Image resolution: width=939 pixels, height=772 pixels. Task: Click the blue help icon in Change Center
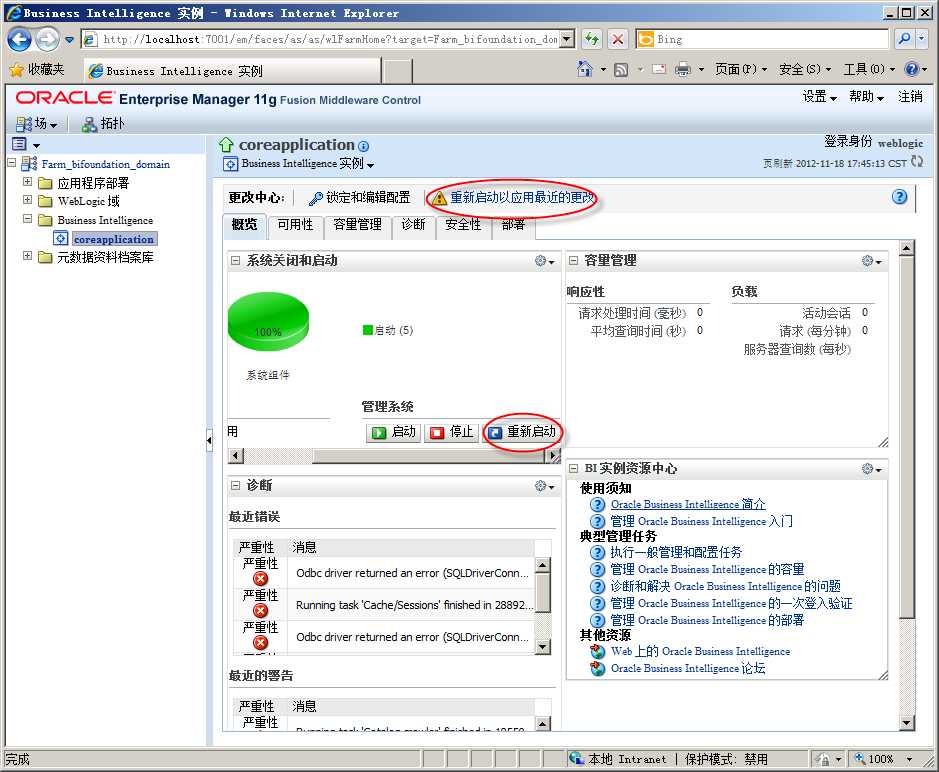point(899,197)
